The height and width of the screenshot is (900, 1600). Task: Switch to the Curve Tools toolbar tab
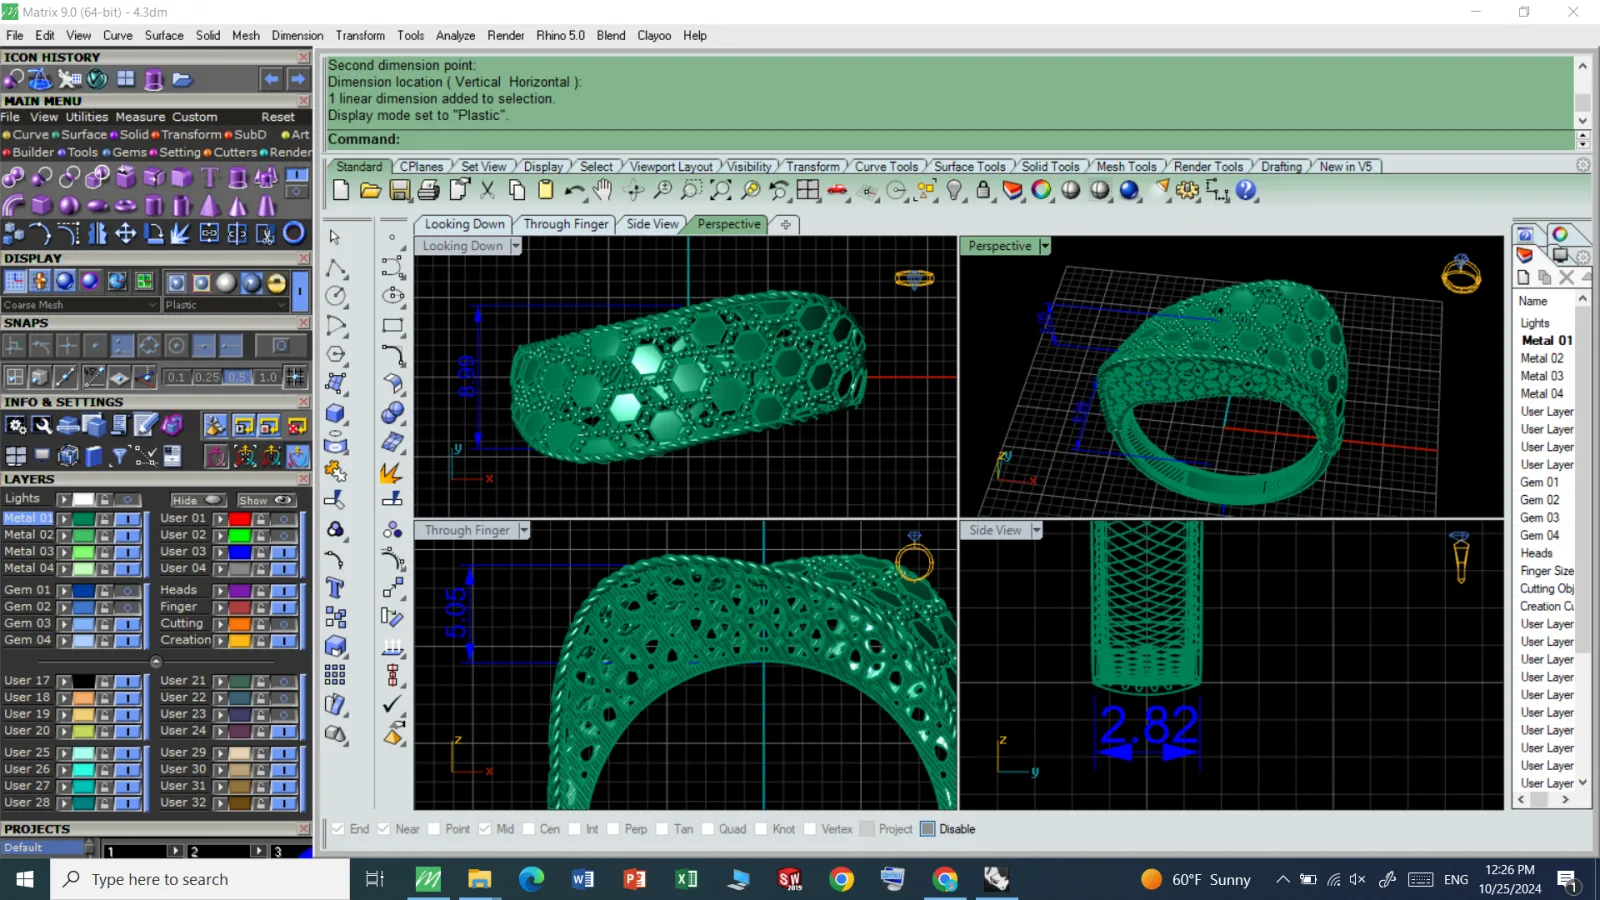pyautogui.click(x=886, y=167)
